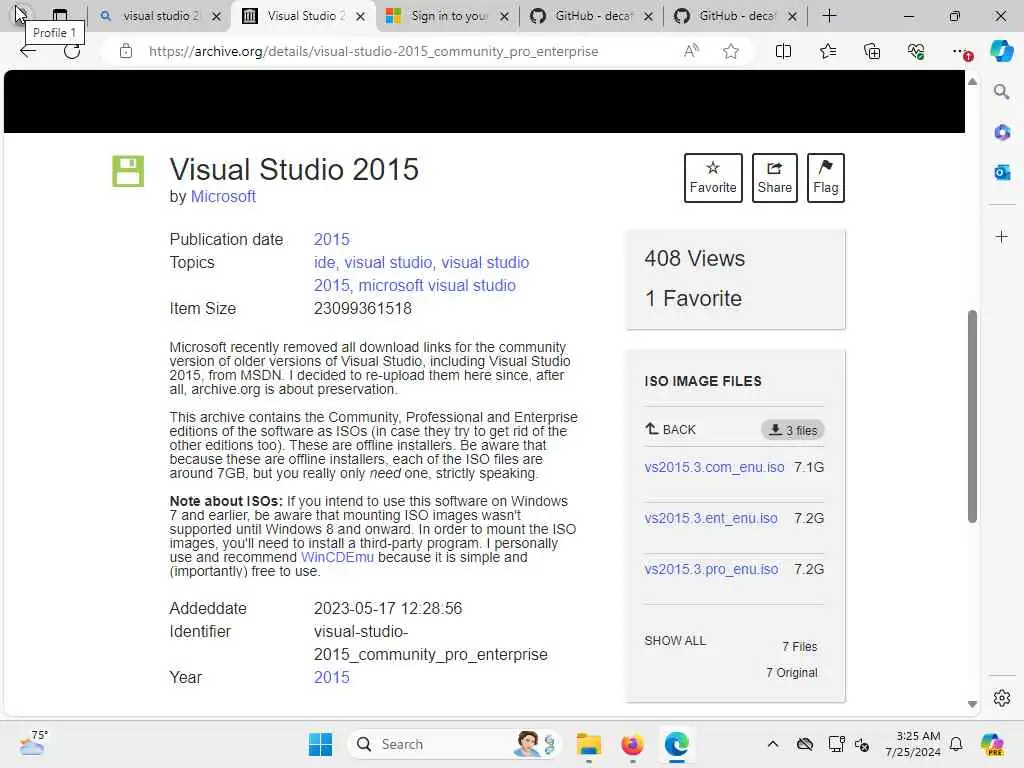Open File Explorer from taskbar
Image resolution: width=1024 pixels, height=768 pixels.
[x=588, y=744]
